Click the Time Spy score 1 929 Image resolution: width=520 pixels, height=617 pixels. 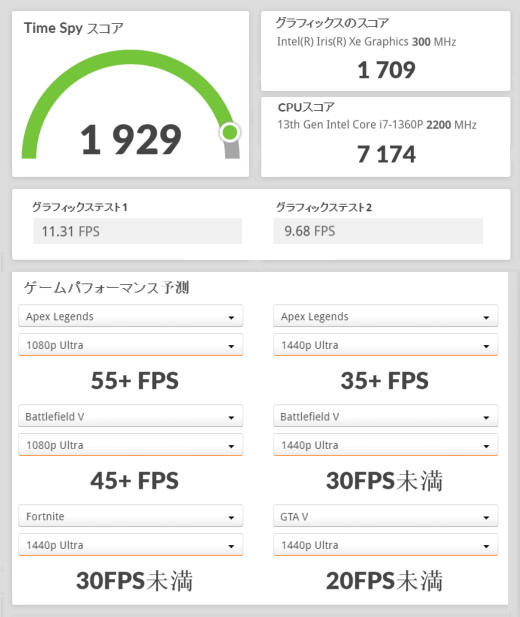(131, 139)
